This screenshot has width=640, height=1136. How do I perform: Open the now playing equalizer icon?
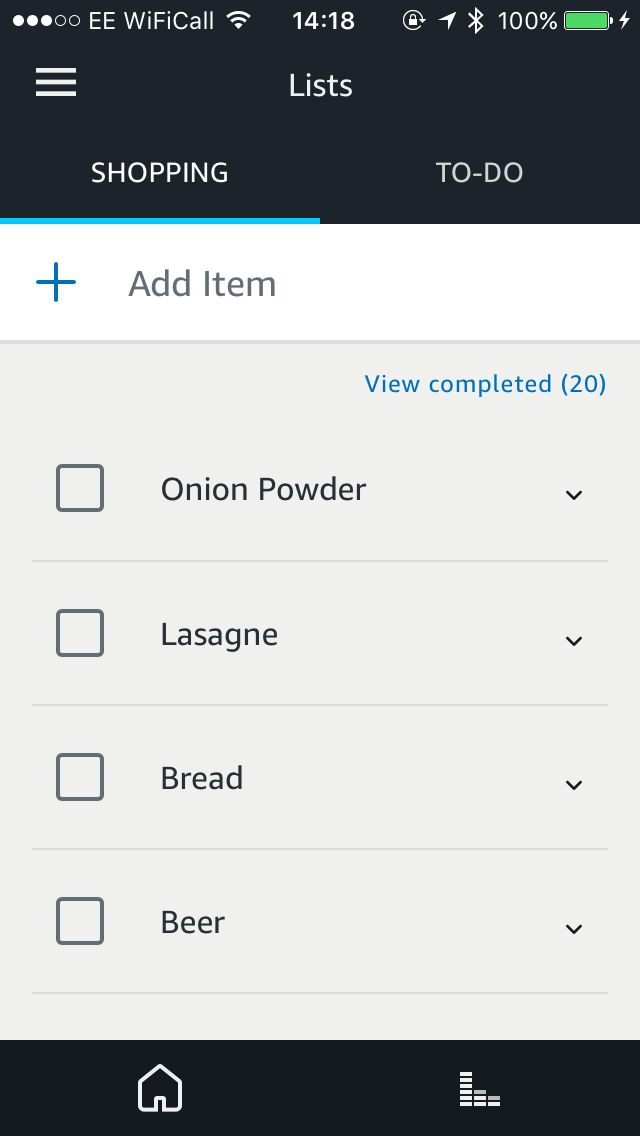[480, 1088]
